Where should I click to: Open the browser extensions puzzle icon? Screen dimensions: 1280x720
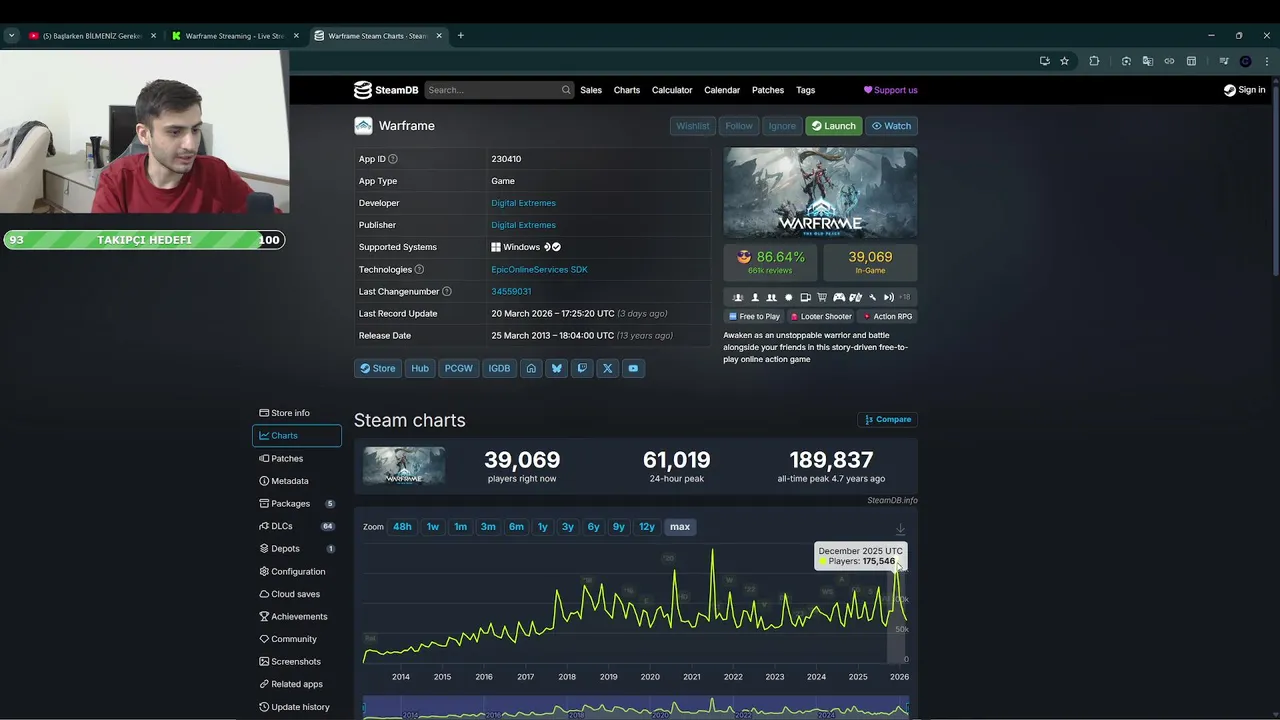pos(1094,61)
